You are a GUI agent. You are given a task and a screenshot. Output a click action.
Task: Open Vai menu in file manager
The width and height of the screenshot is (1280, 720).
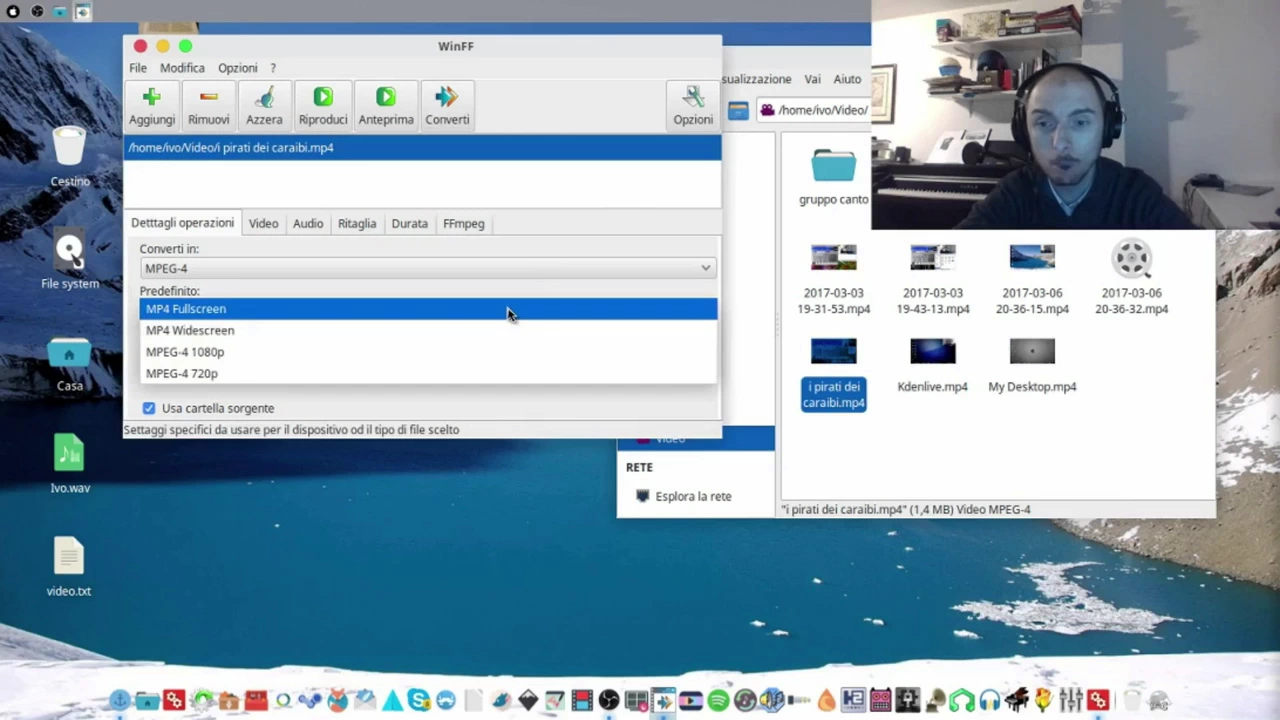point(812,79)
